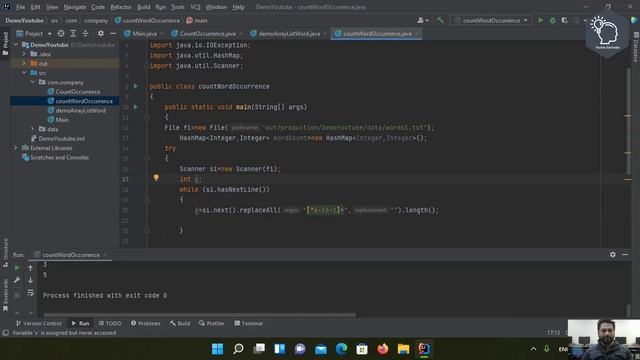Screen dimensions: 640x360
Task: Open Build tool window
Action: click(x=180, y=323)
